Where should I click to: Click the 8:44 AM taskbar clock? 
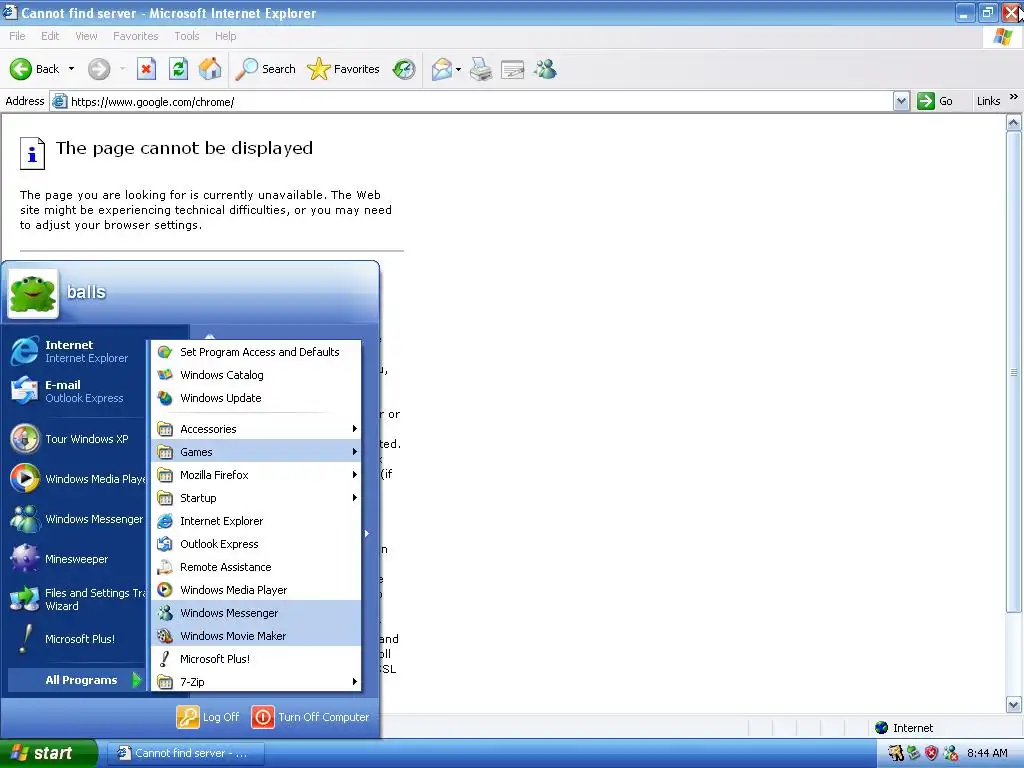(987, 753)
